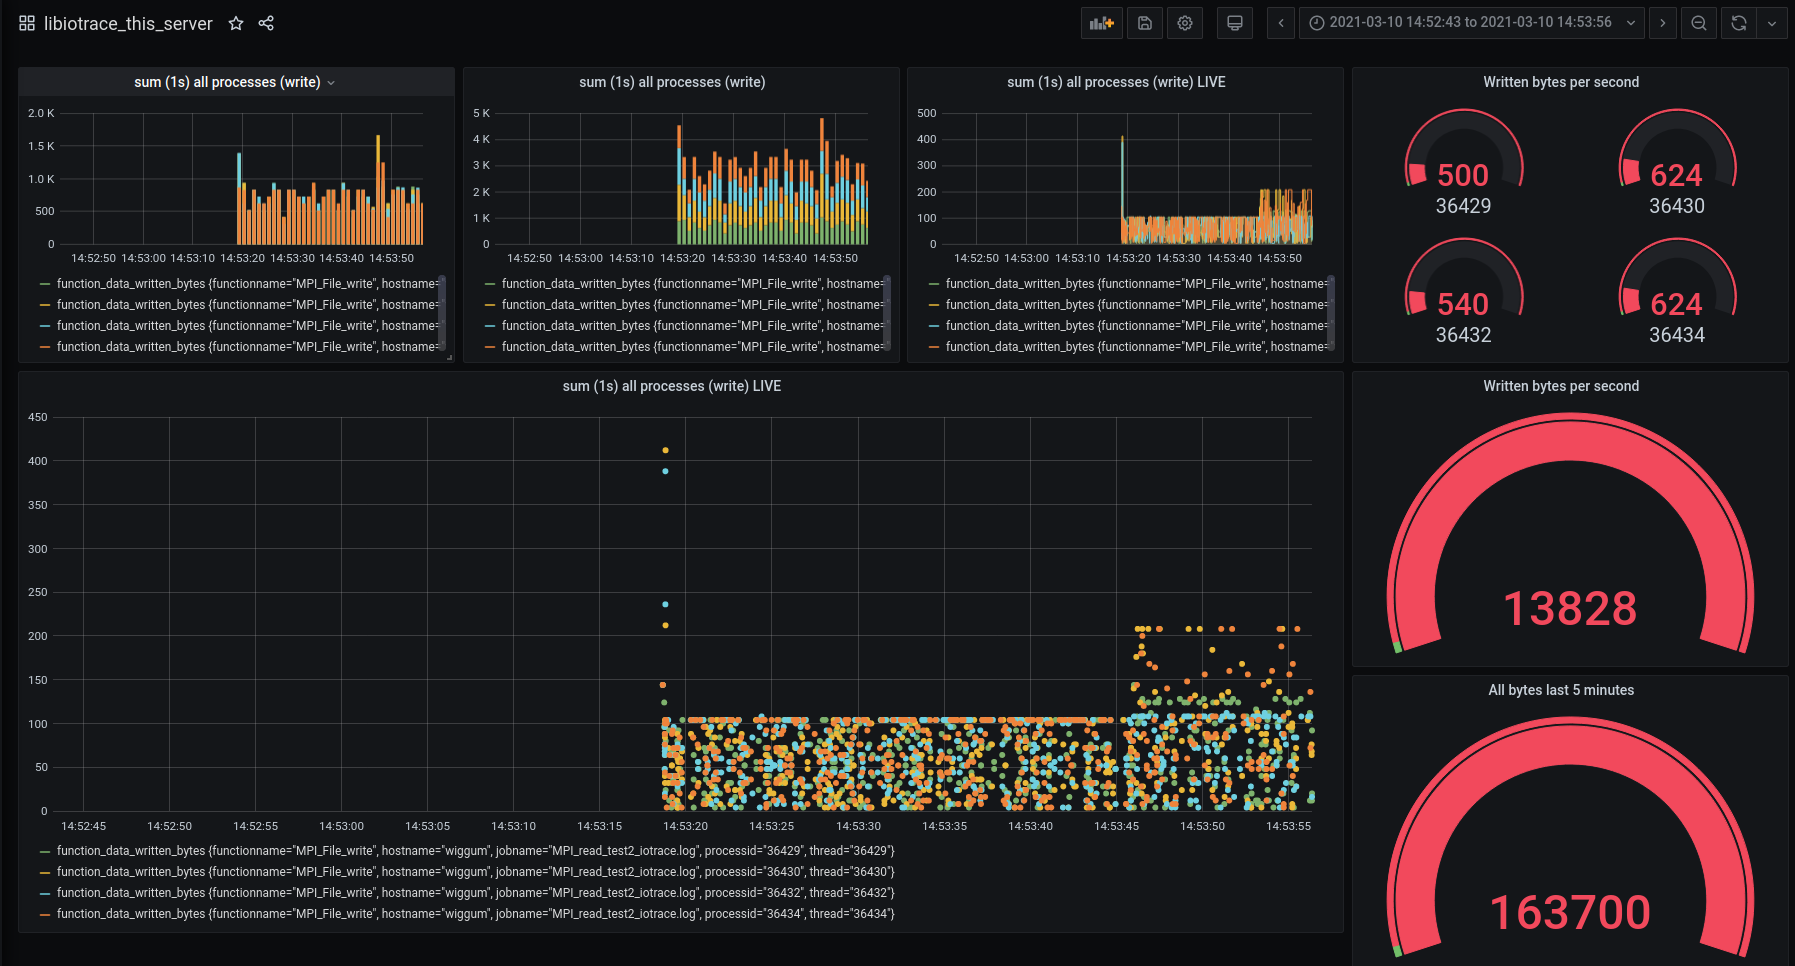Toggle first legend entry in small LIVE panel

point(1136,284)
